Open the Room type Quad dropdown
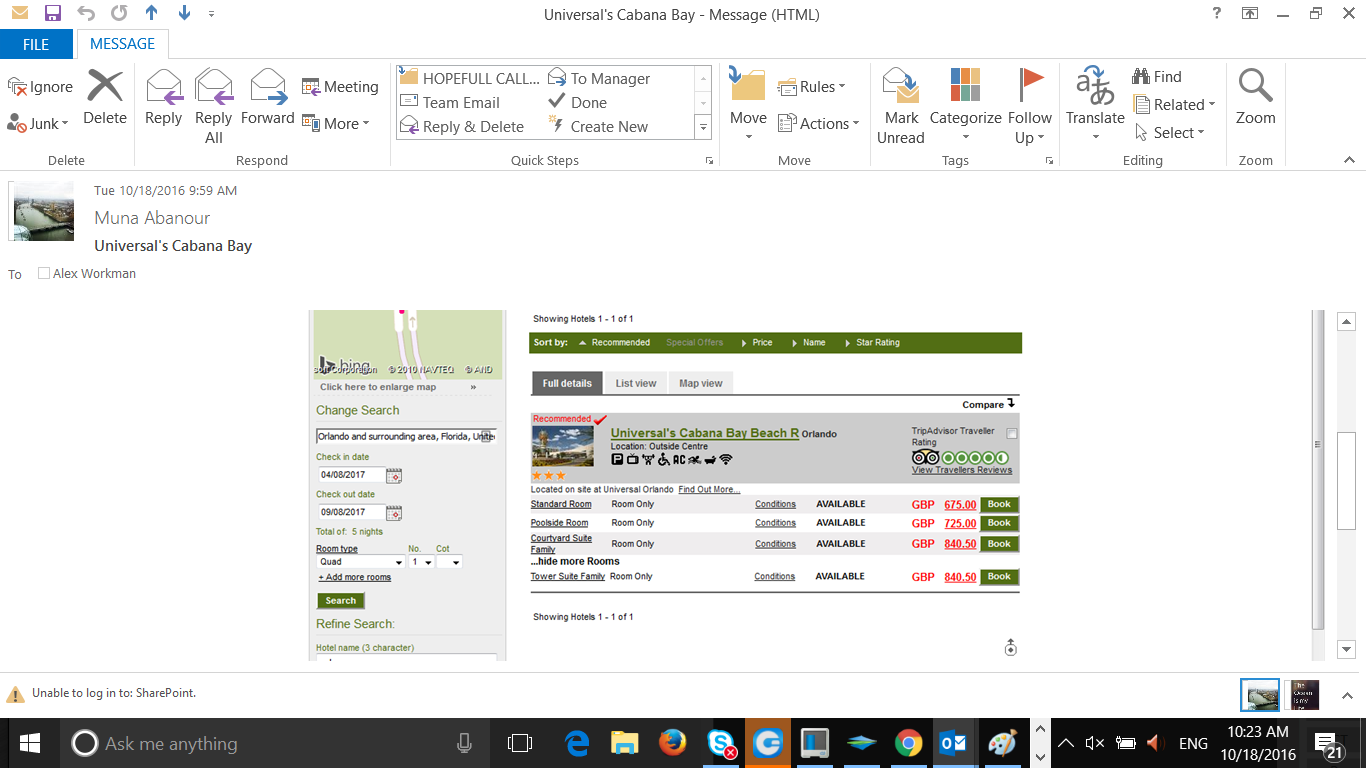 (x=360, y=562)
